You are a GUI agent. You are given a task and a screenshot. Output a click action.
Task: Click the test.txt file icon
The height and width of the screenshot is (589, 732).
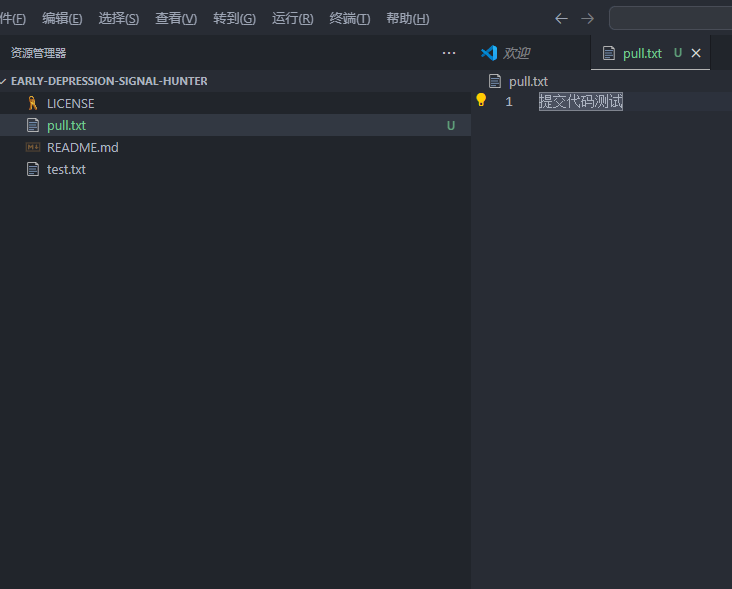point(33,169)
